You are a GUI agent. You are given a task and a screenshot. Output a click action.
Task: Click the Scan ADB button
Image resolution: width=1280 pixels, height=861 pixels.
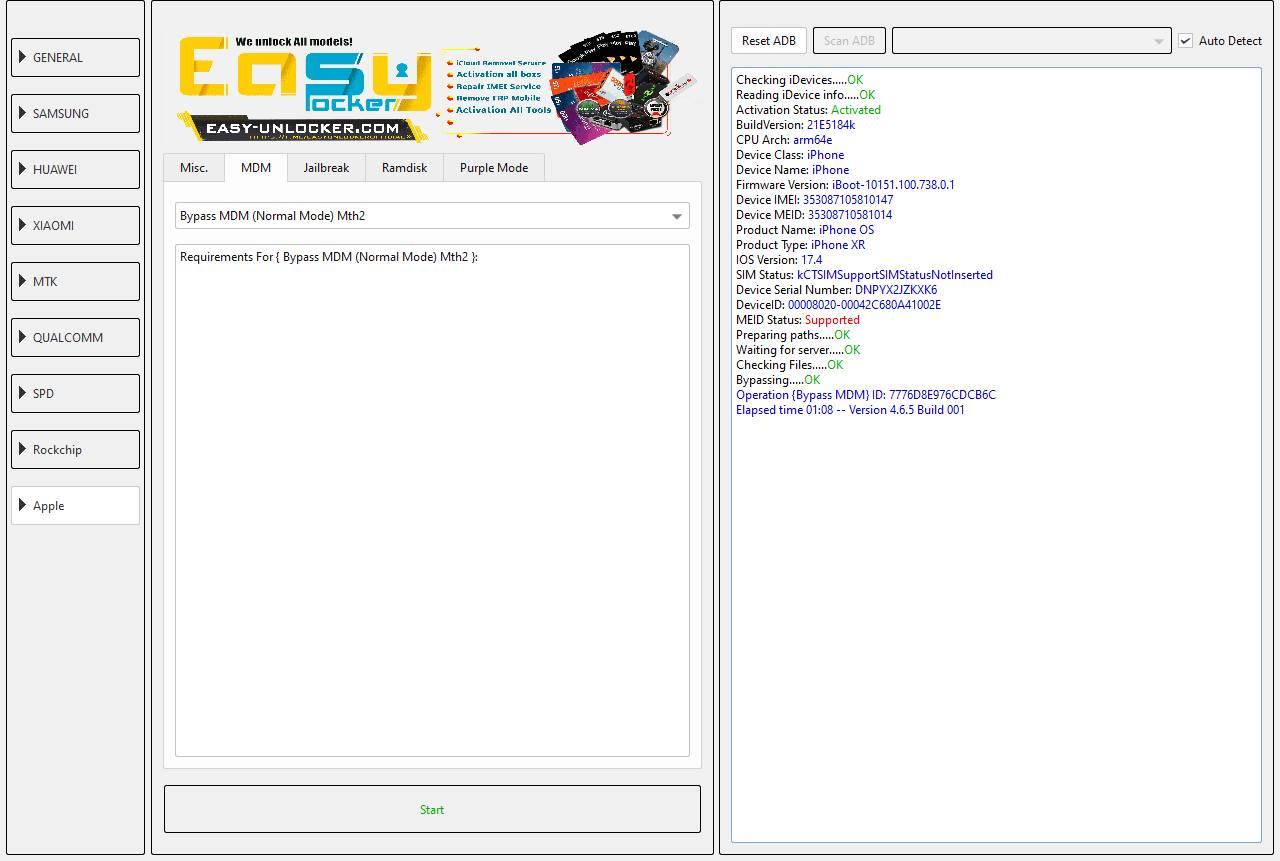[849, 40]
